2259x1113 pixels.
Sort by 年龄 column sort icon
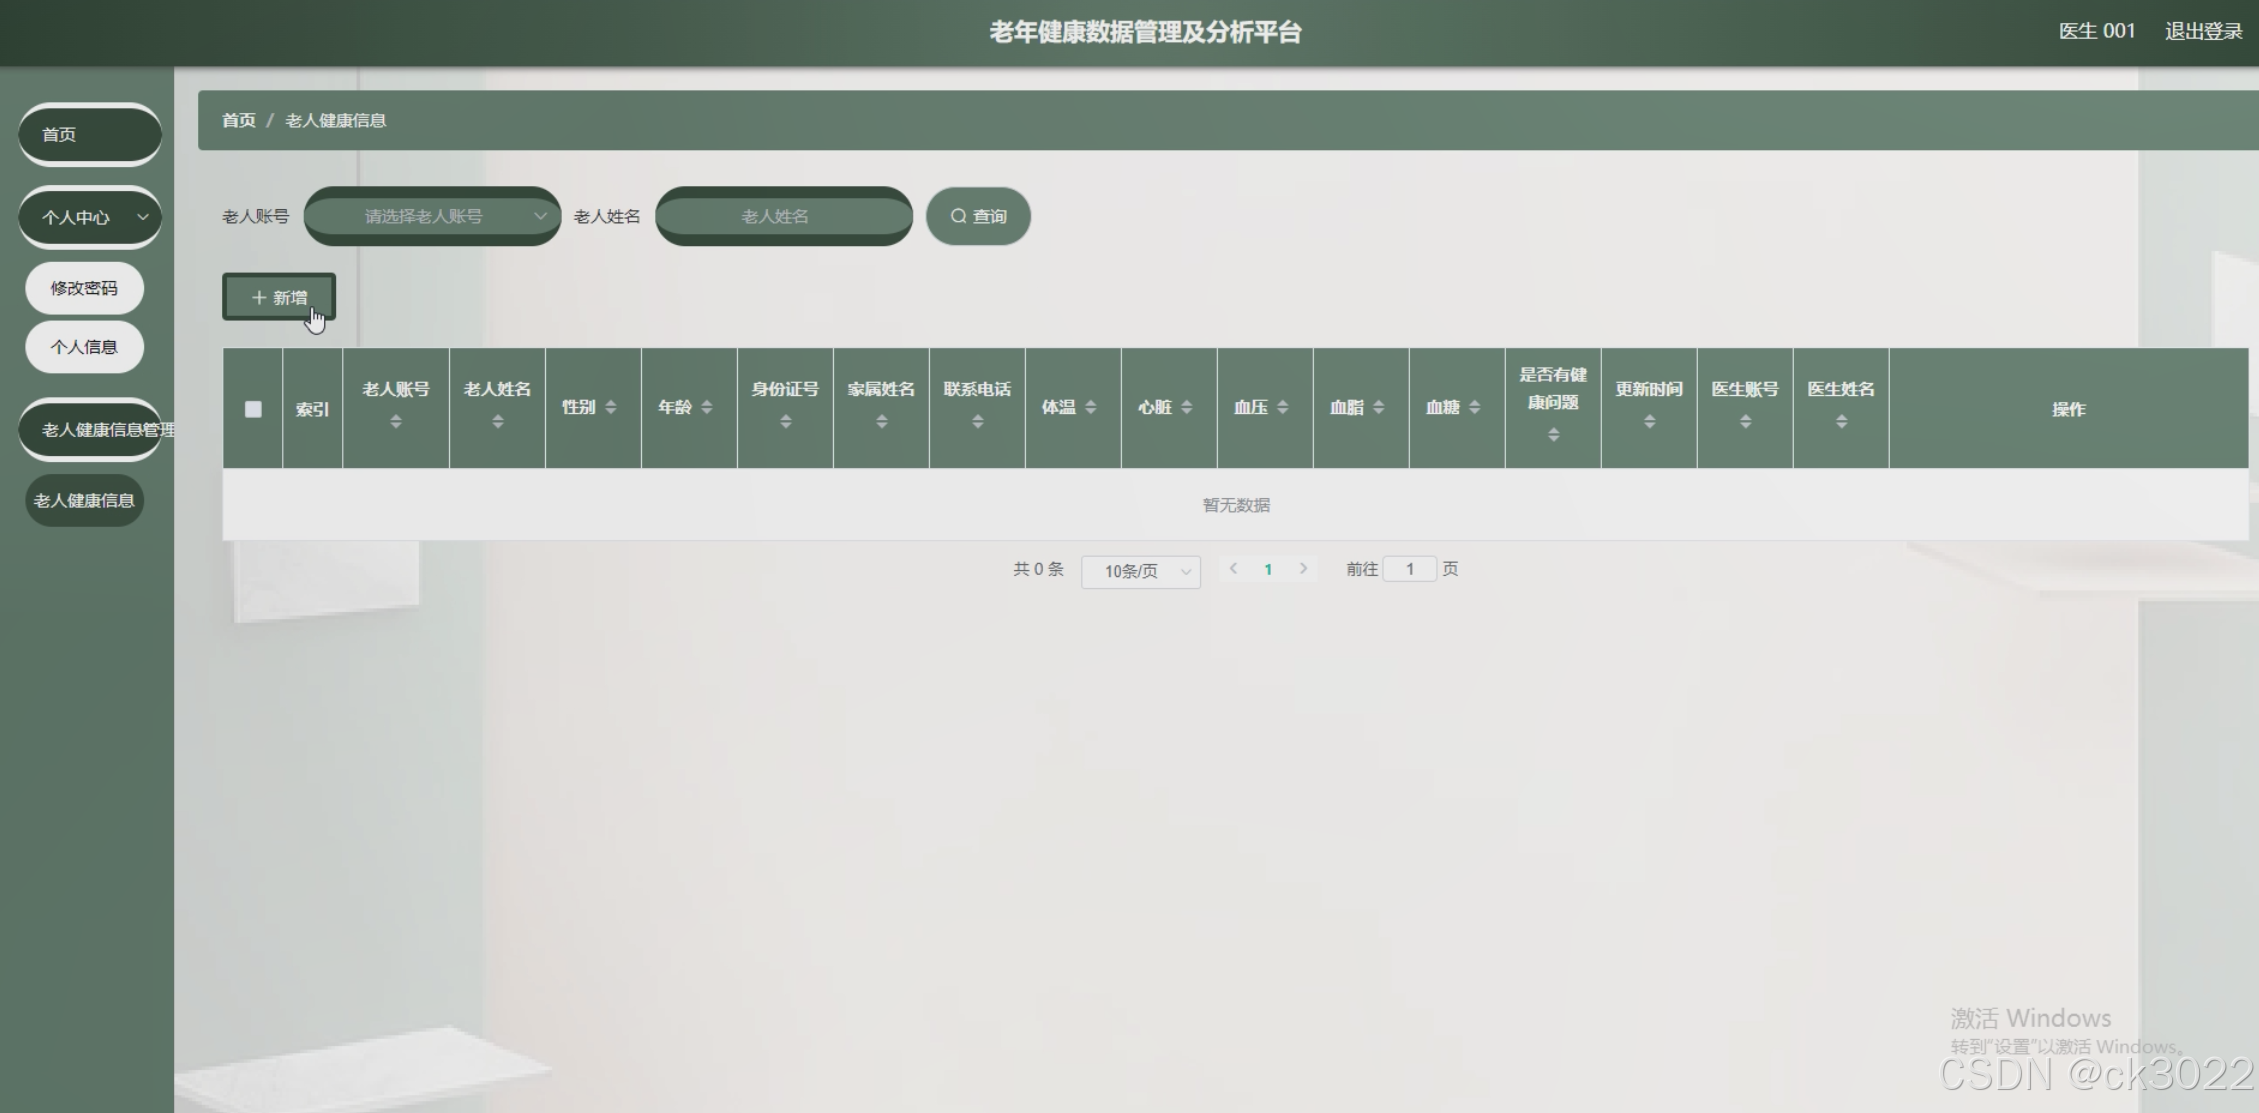(x=706, y=407)
